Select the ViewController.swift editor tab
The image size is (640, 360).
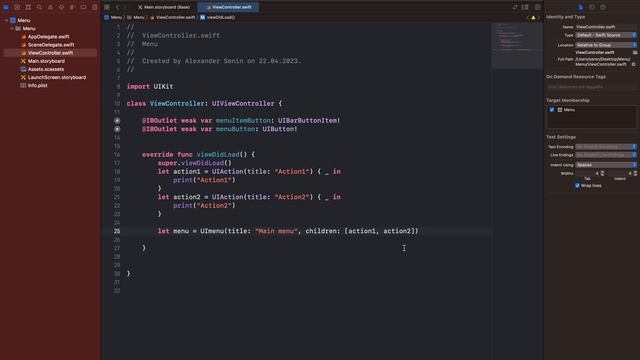click(229, 7)
